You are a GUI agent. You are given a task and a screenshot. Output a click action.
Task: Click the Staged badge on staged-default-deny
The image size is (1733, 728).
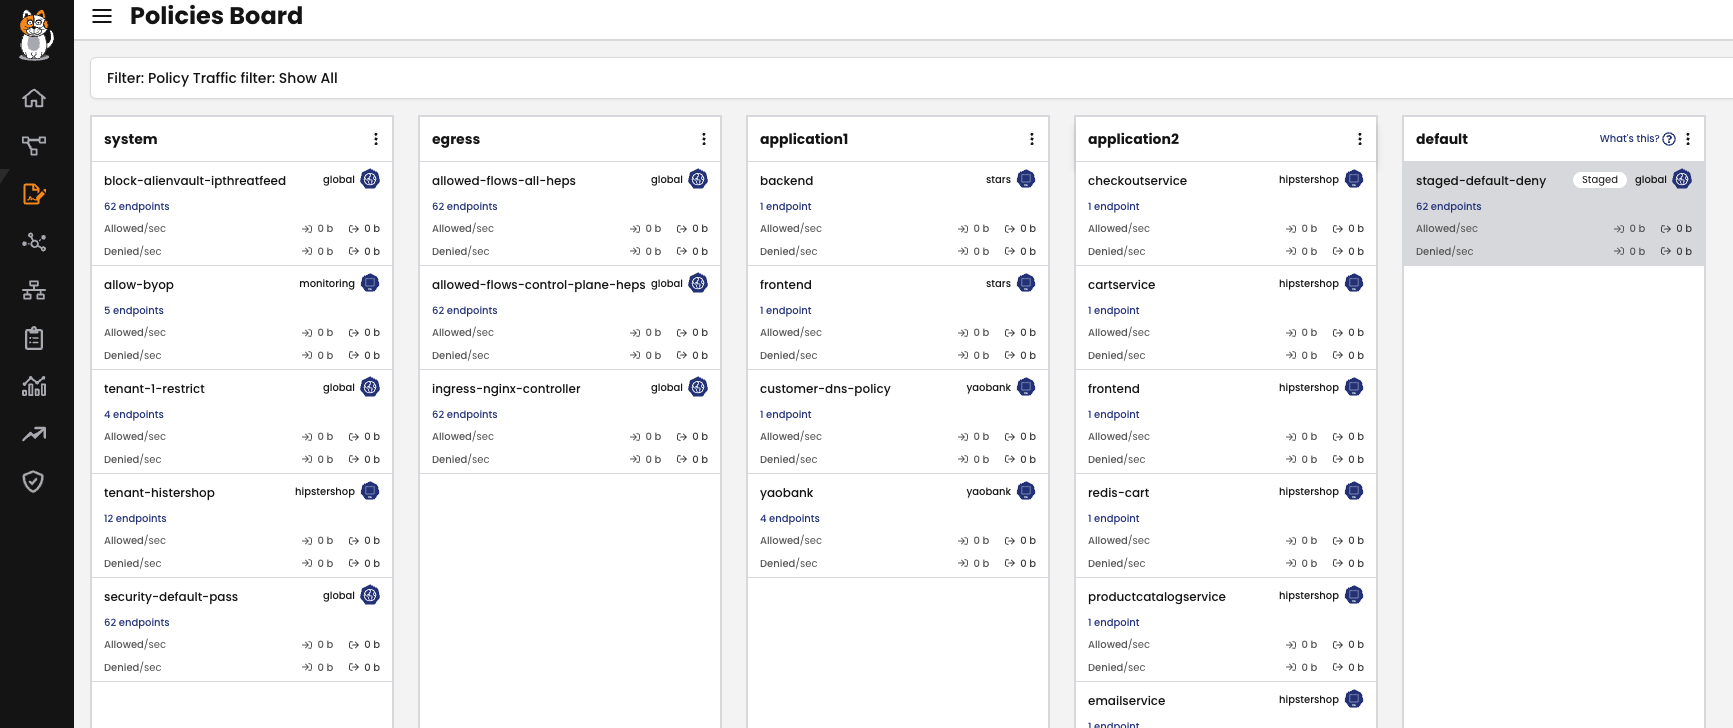1600,180
